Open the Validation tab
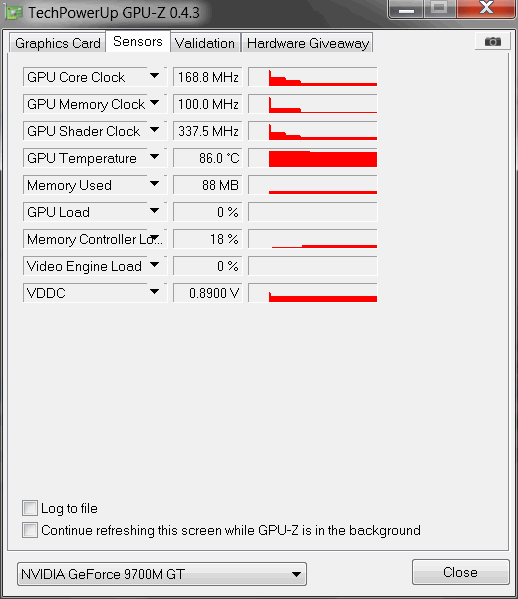Screen dimensions: 518x599 click(205, 43)
